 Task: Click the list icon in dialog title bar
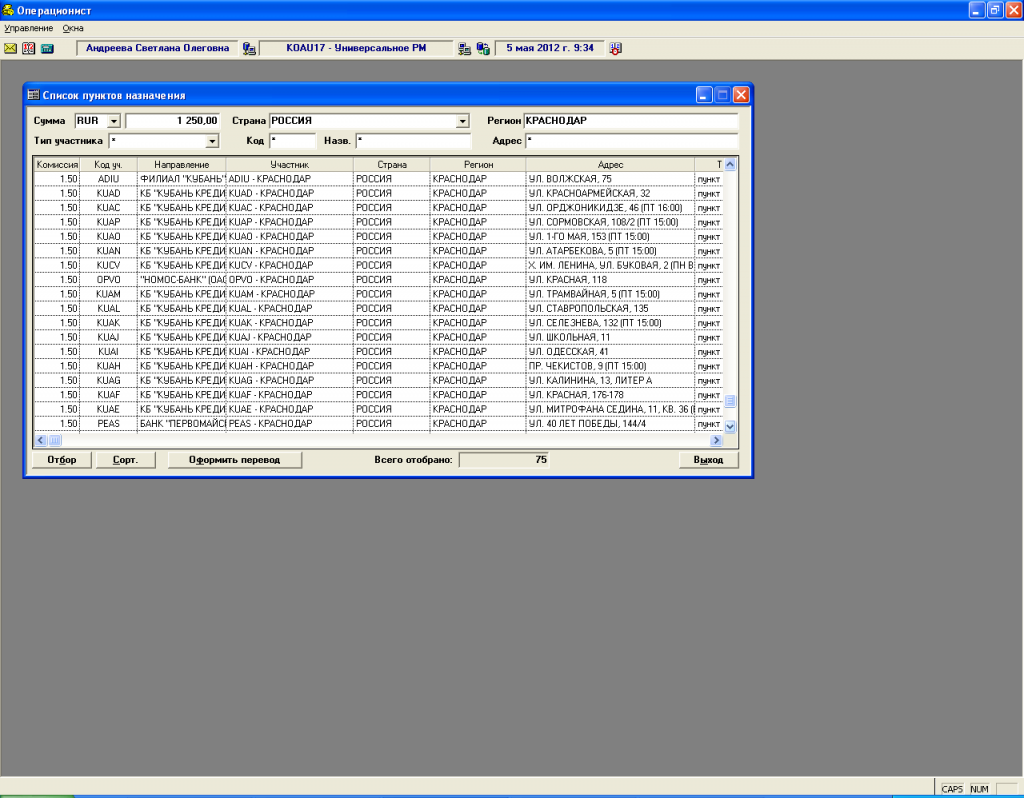[33, 95]
